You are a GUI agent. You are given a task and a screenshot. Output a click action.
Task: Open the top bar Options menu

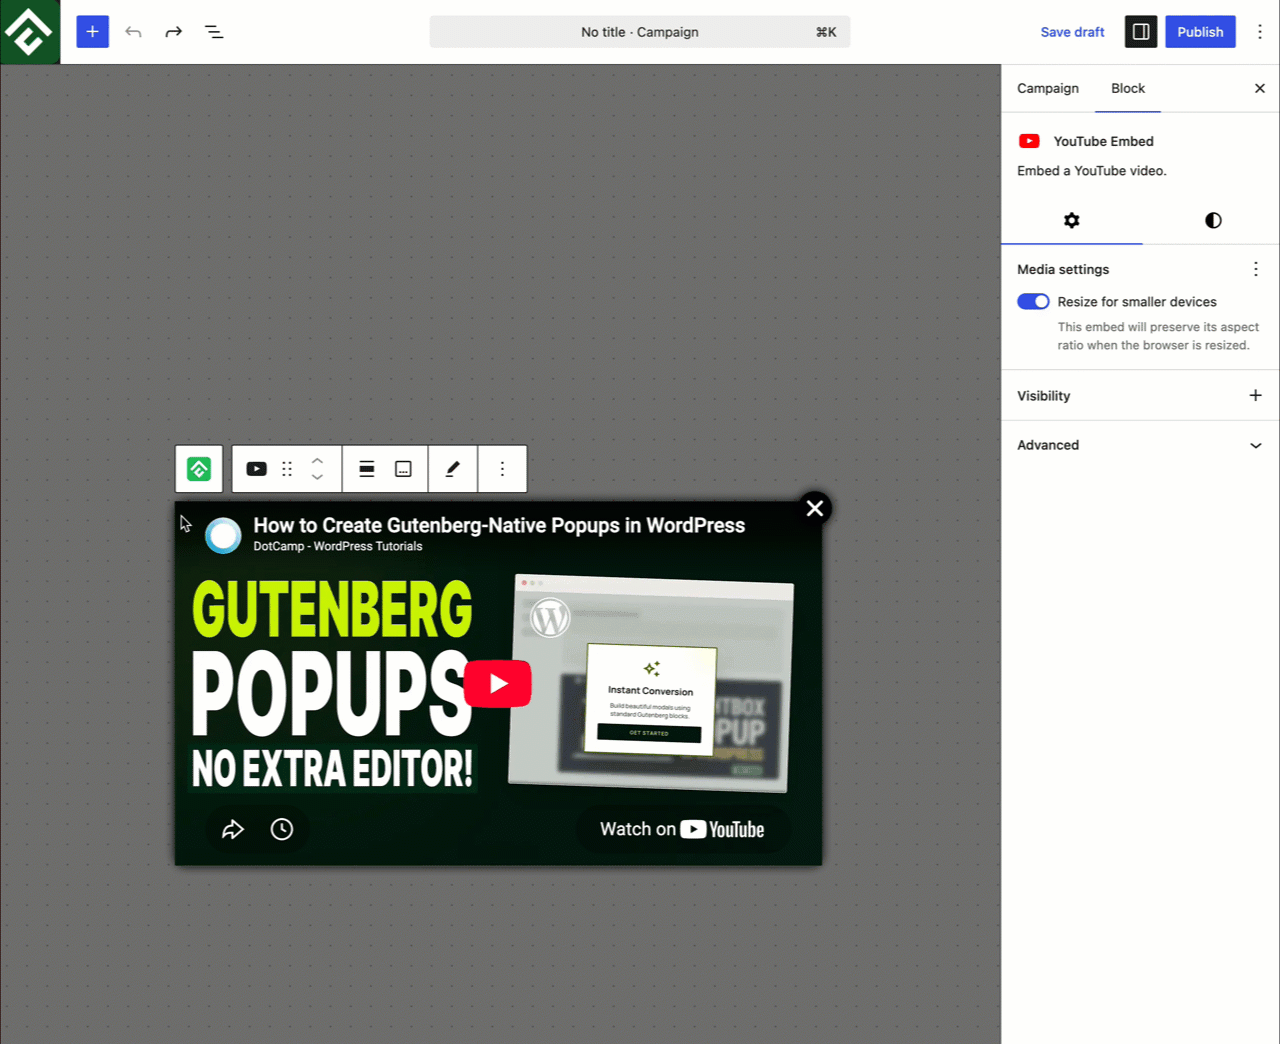[1260, 32]
